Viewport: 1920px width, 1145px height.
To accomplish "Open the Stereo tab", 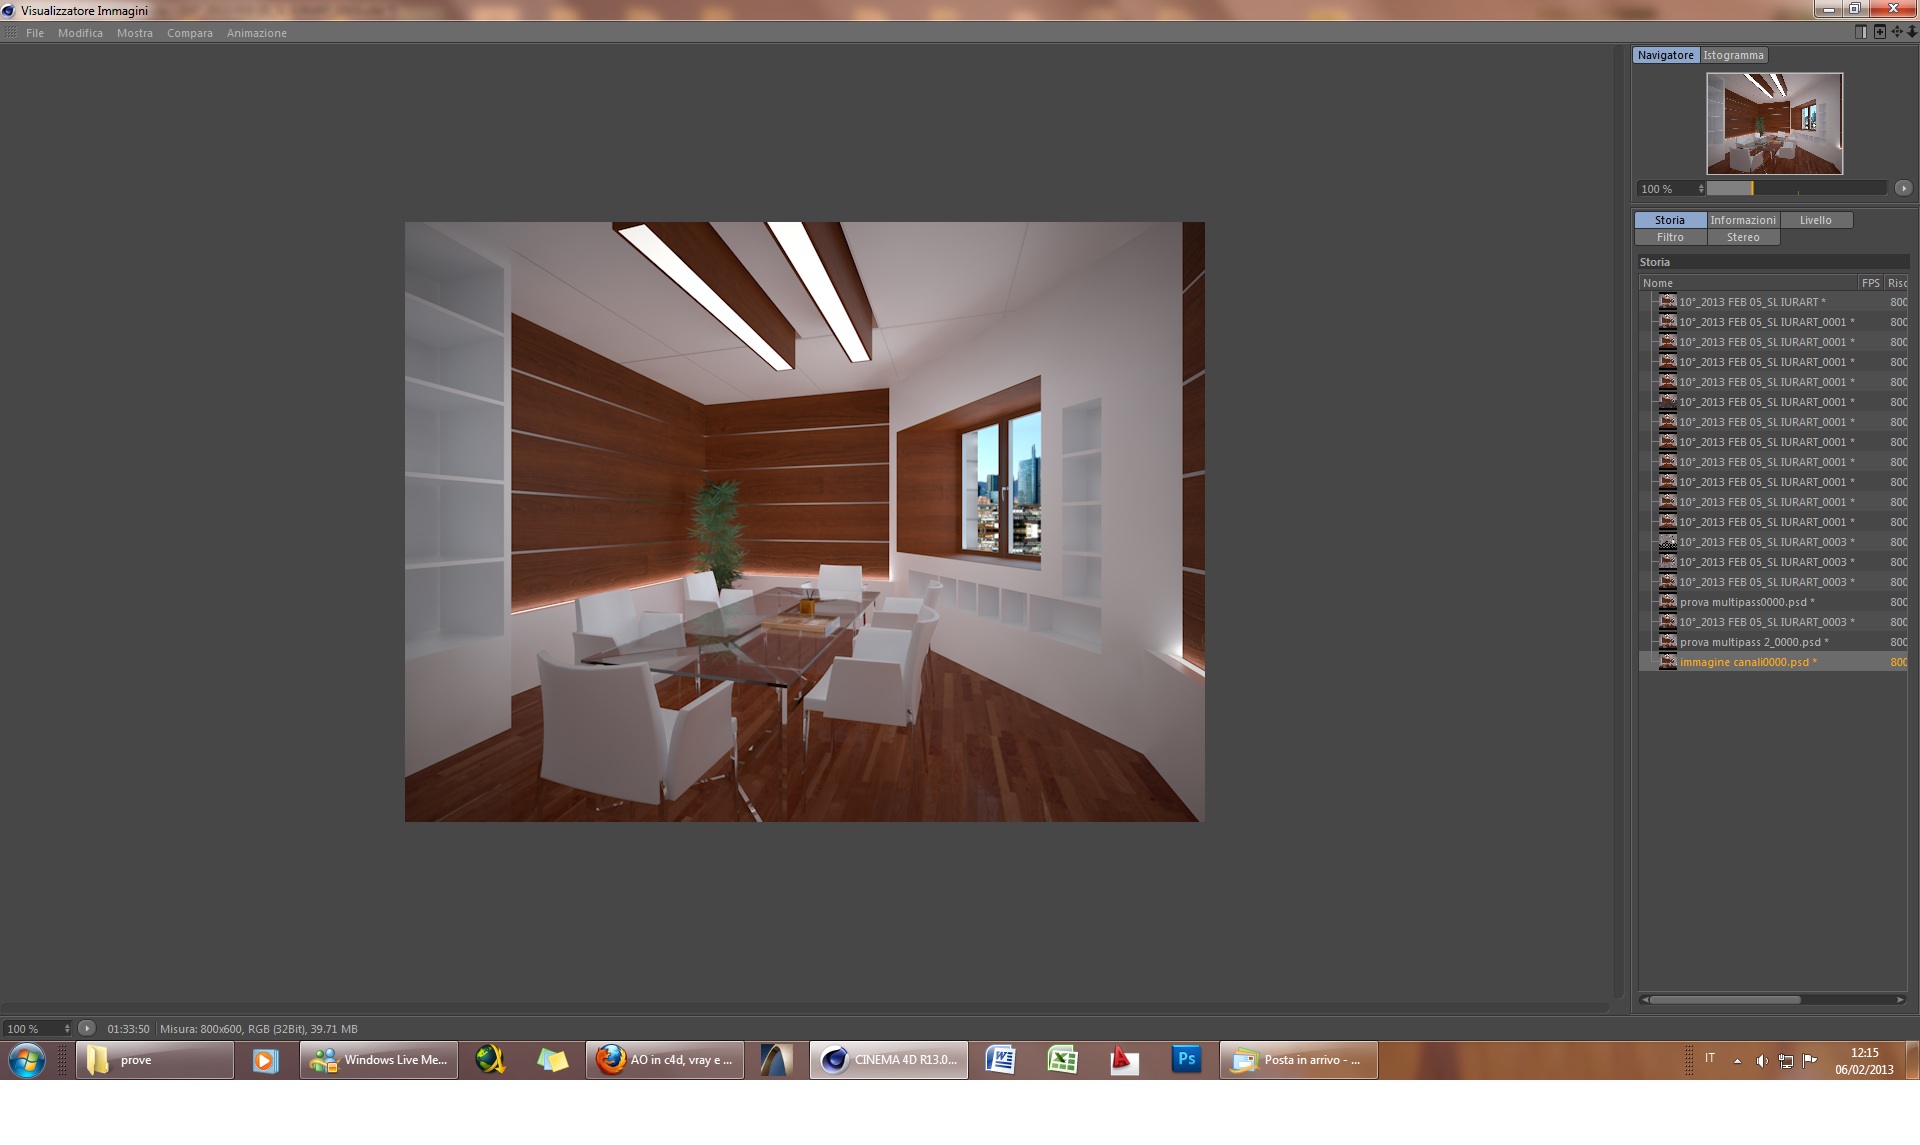I will tap(1742, 237).
